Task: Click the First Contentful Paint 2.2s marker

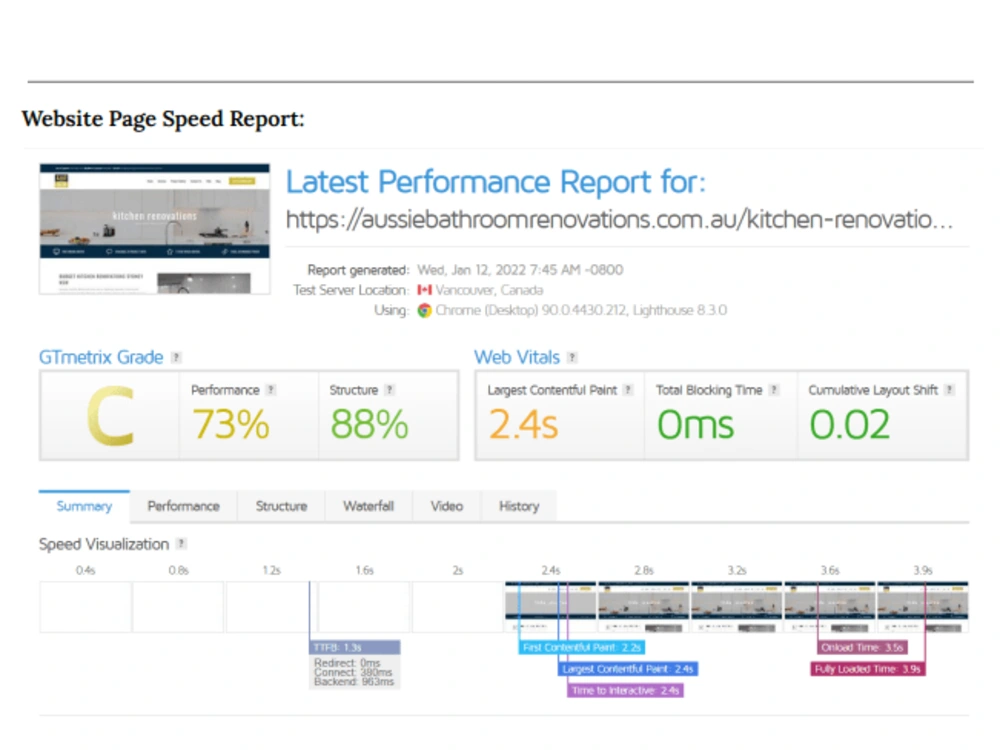Action: point(582,647)
